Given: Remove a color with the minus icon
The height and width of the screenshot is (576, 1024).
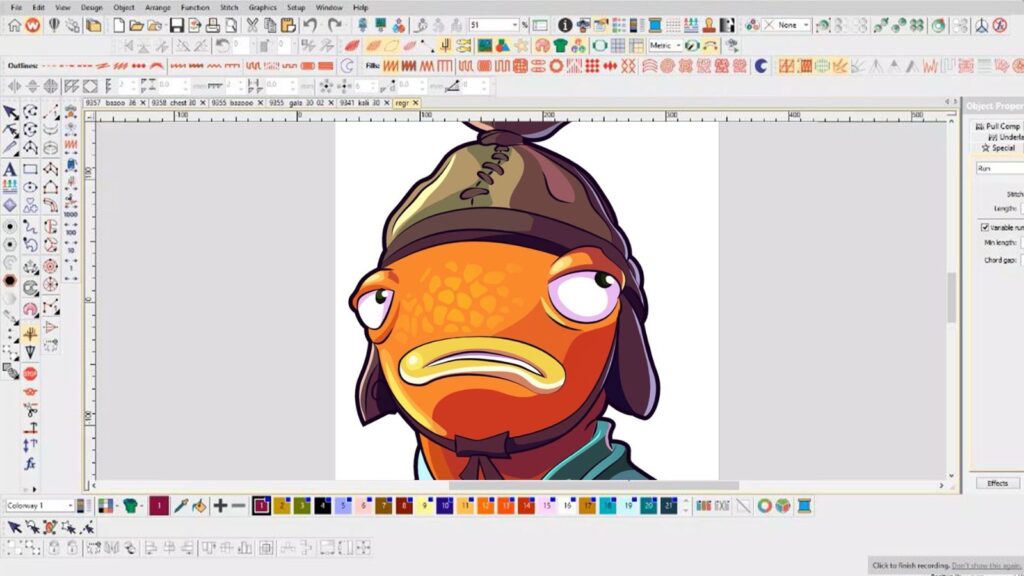Looking at the screenshot, I should click(x=239, y=505).
